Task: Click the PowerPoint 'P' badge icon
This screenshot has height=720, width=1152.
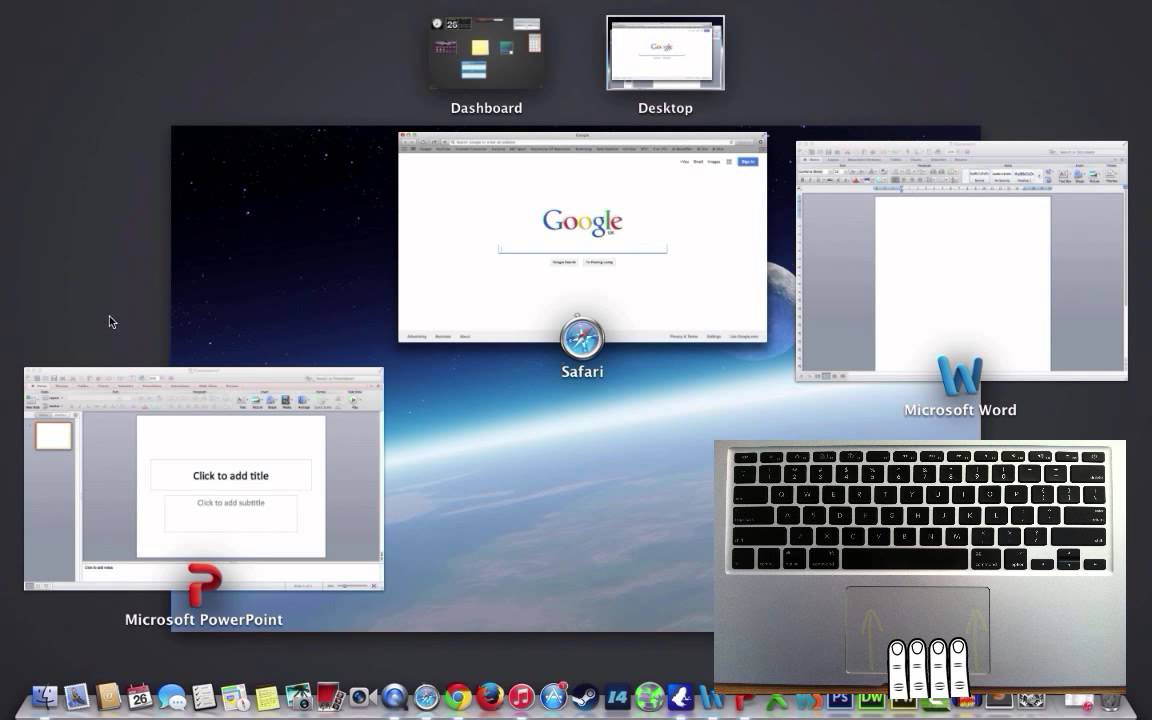Action: 204,585
